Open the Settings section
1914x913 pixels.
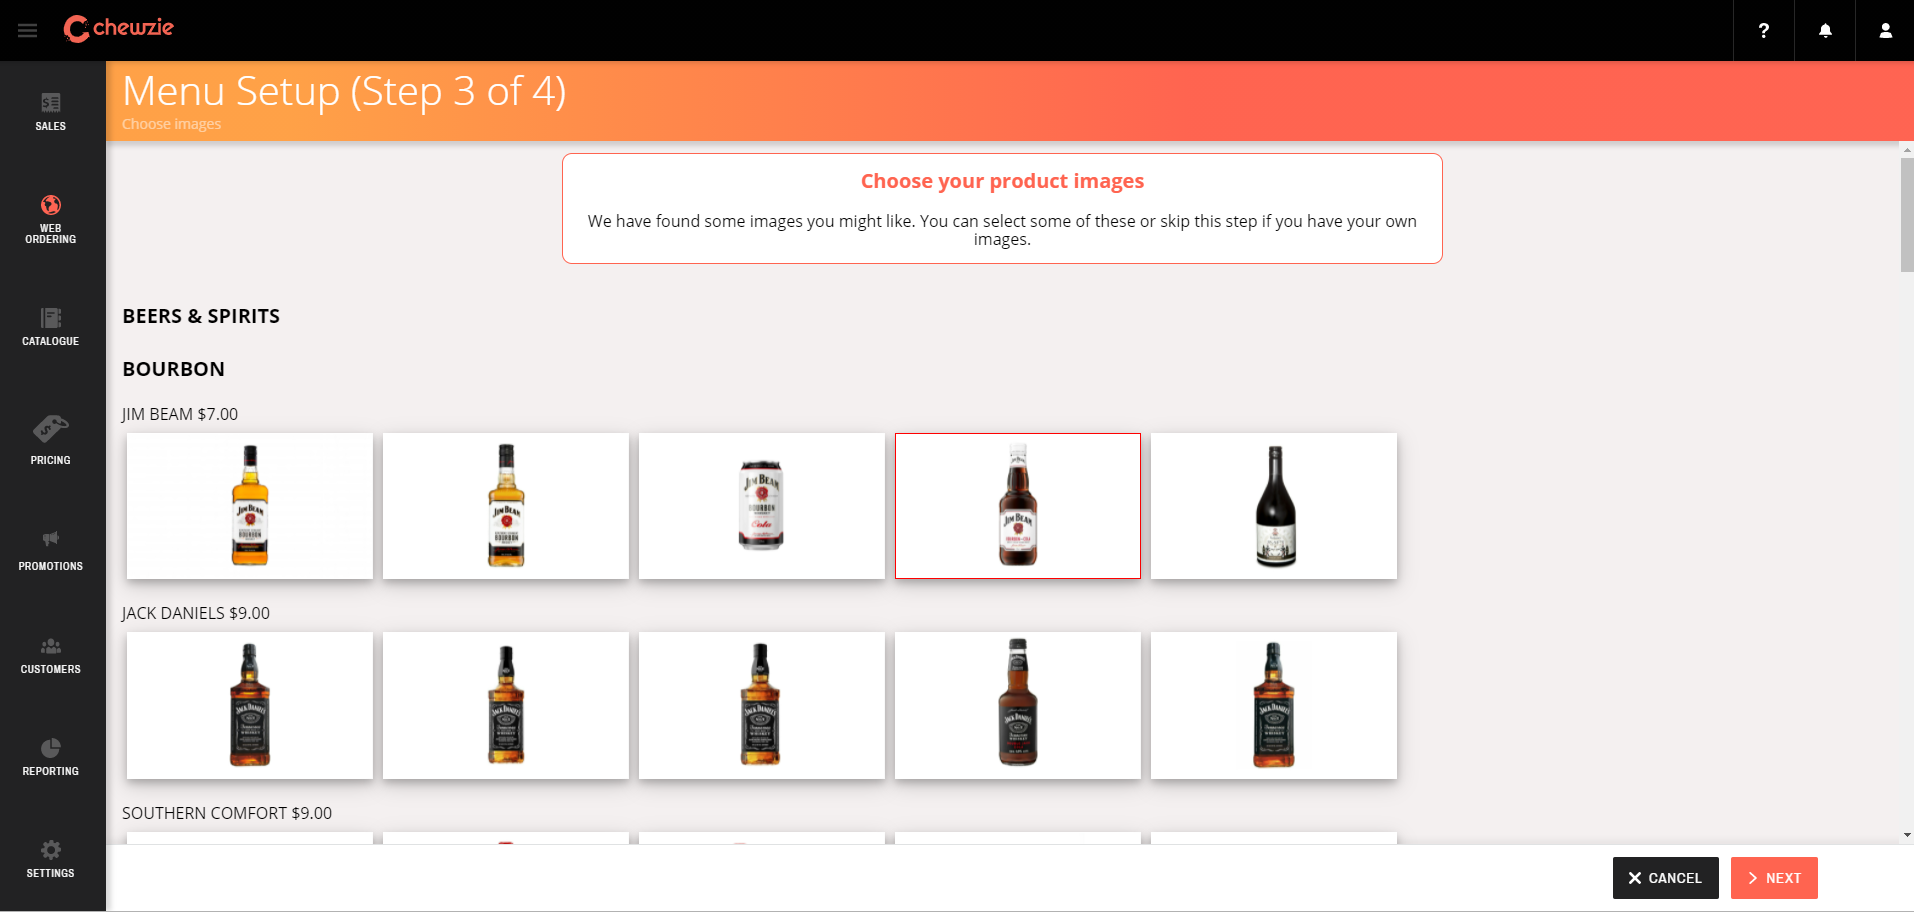tap(51, 860)
